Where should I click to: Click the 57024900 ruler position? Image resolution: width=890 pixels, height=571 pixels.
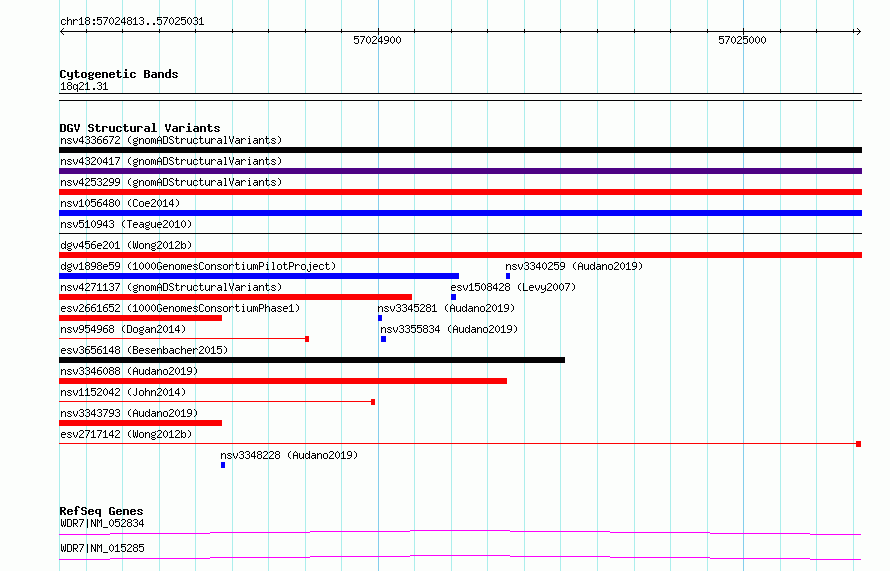click(x=377, y=40)
